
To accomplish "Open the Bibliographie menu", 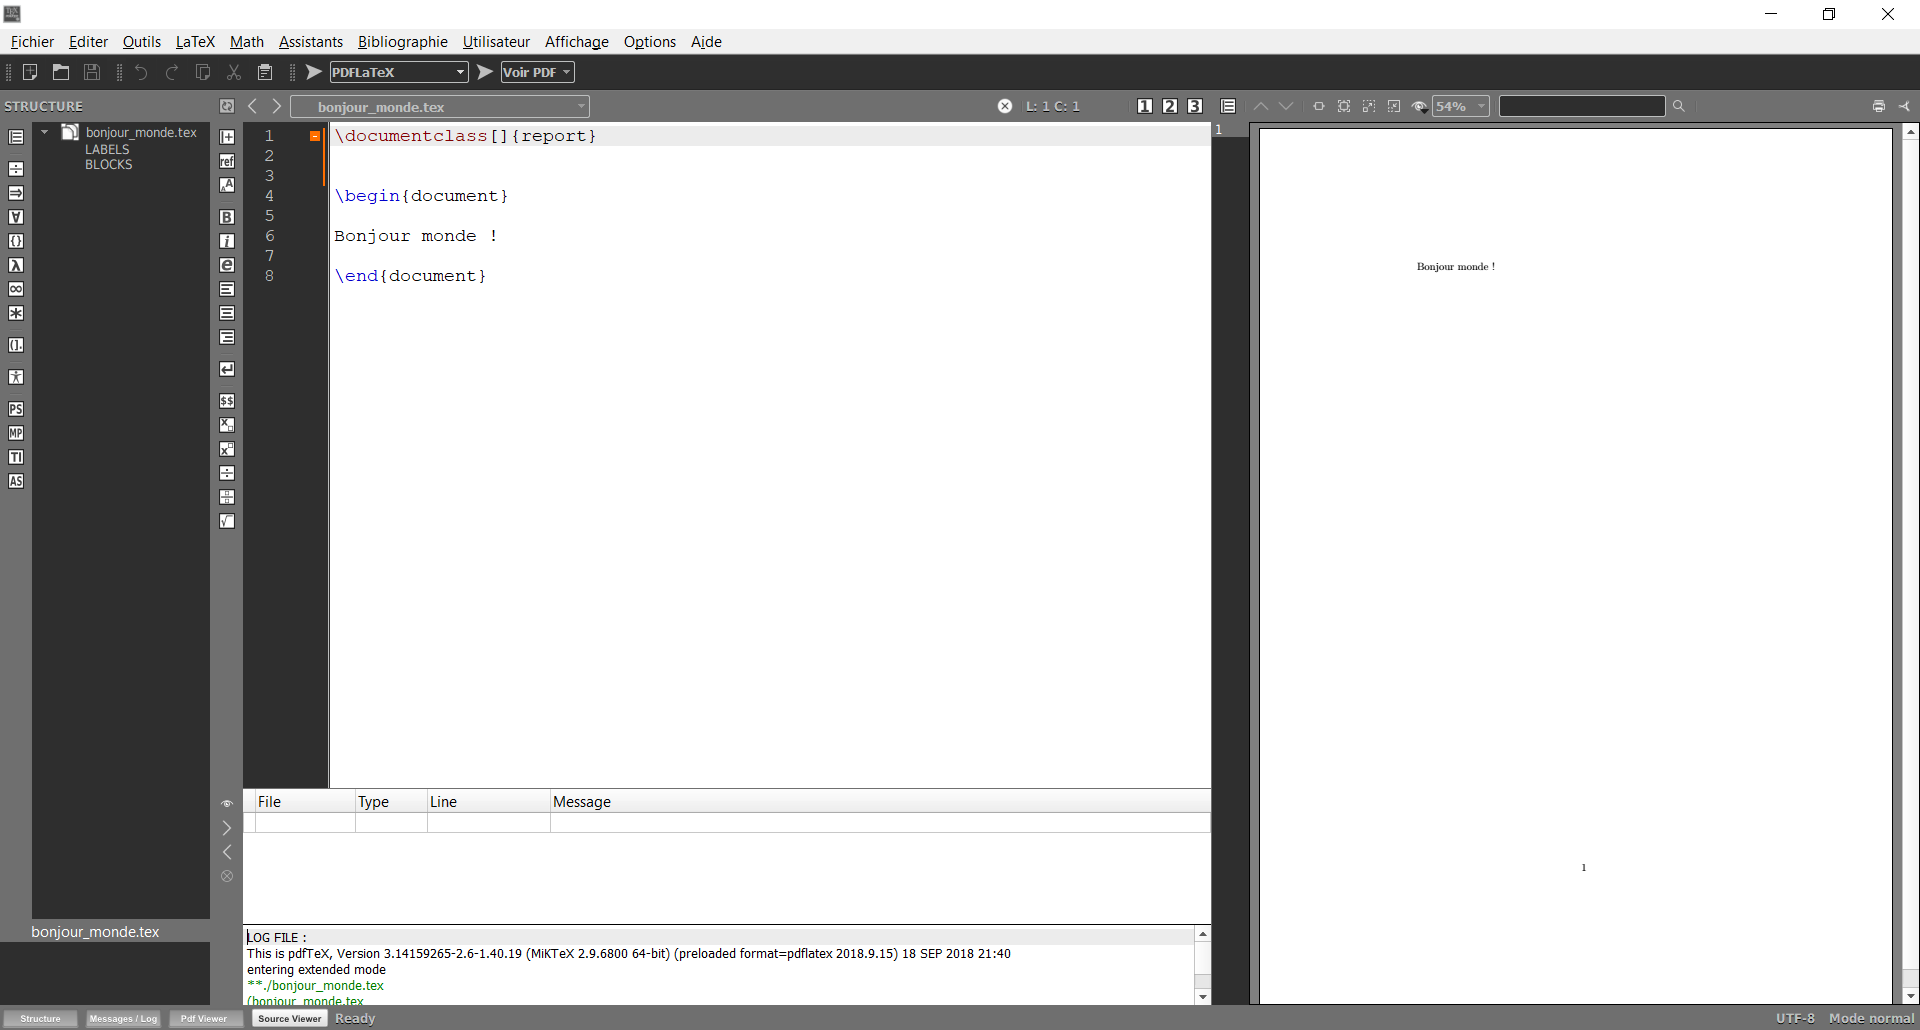I will click(402, 41).
